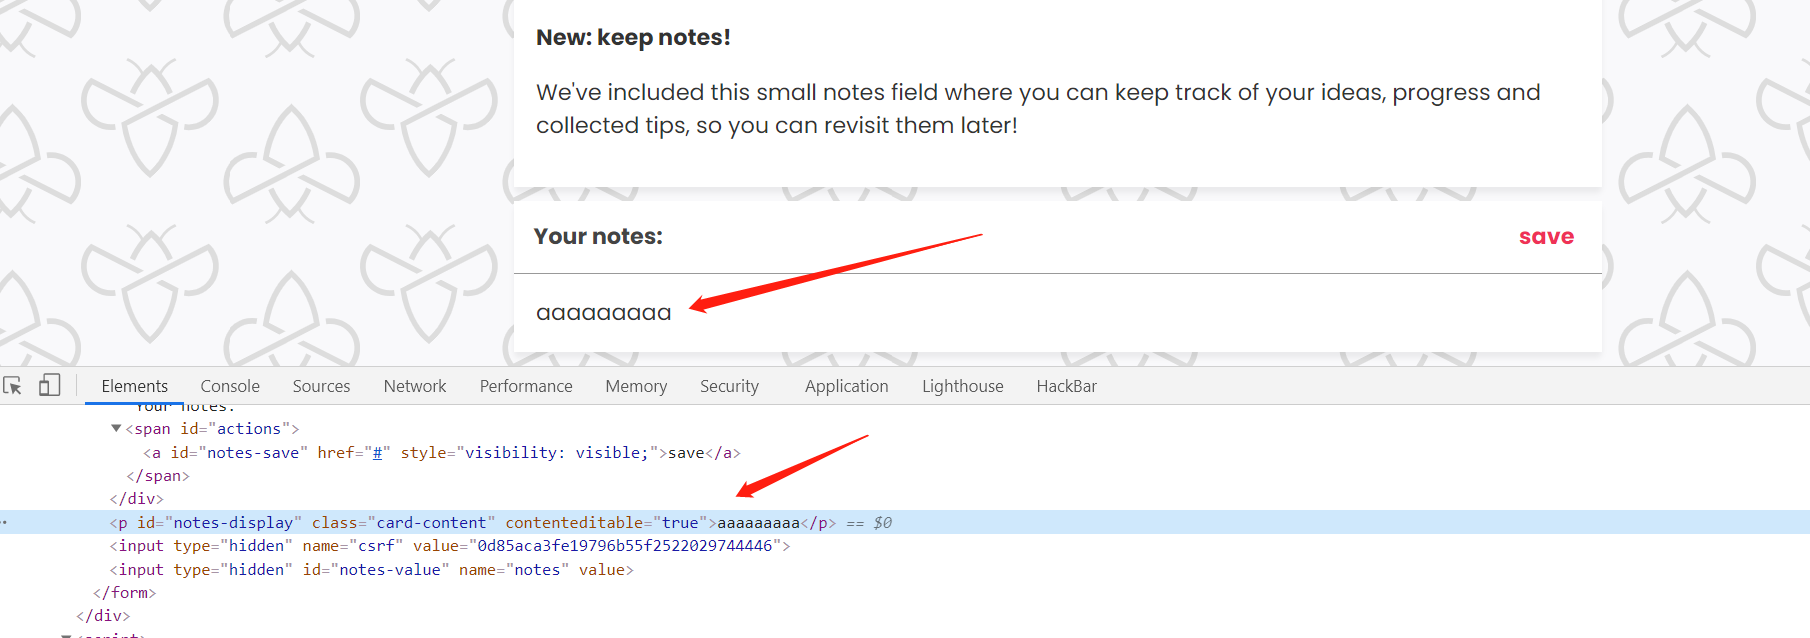Open the Memory tab
This screenshot has width=1810, height=638.
636,386
